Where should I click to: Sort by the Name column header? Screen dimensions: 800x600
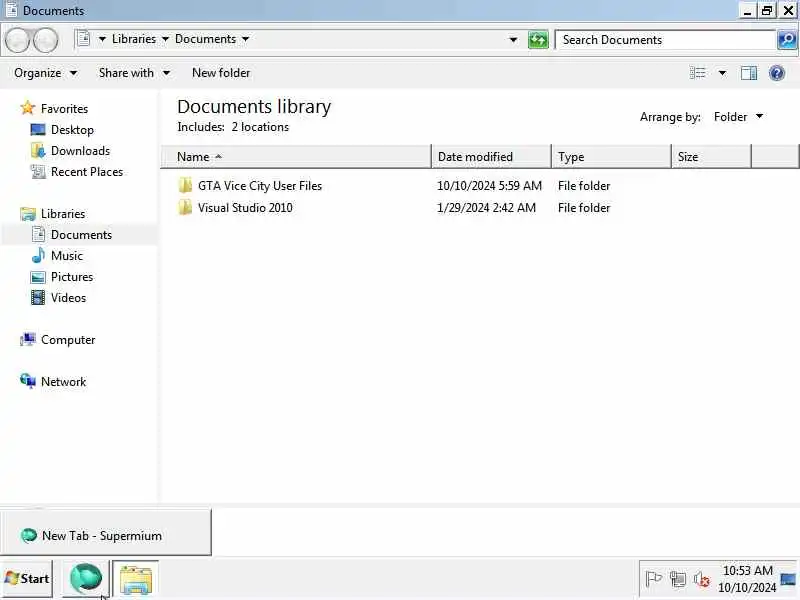point(296,157)
